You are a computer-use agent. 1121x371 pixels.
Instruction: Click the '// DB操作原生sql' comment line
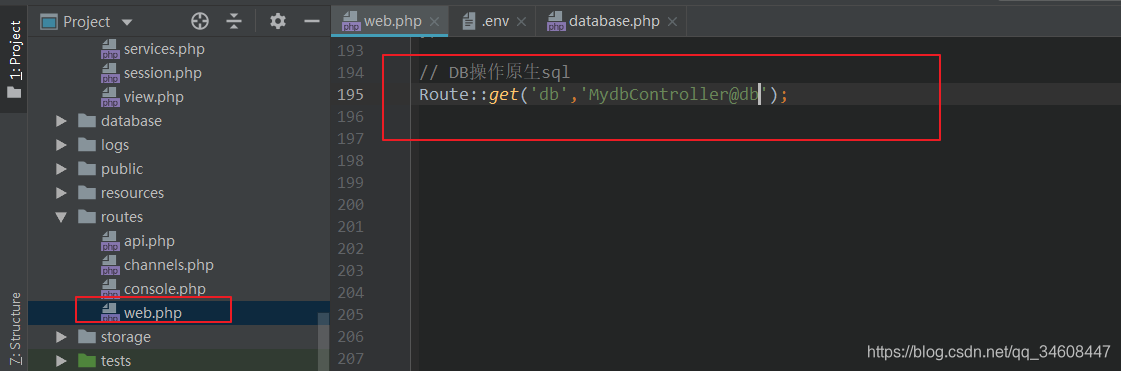click(494, 72)
